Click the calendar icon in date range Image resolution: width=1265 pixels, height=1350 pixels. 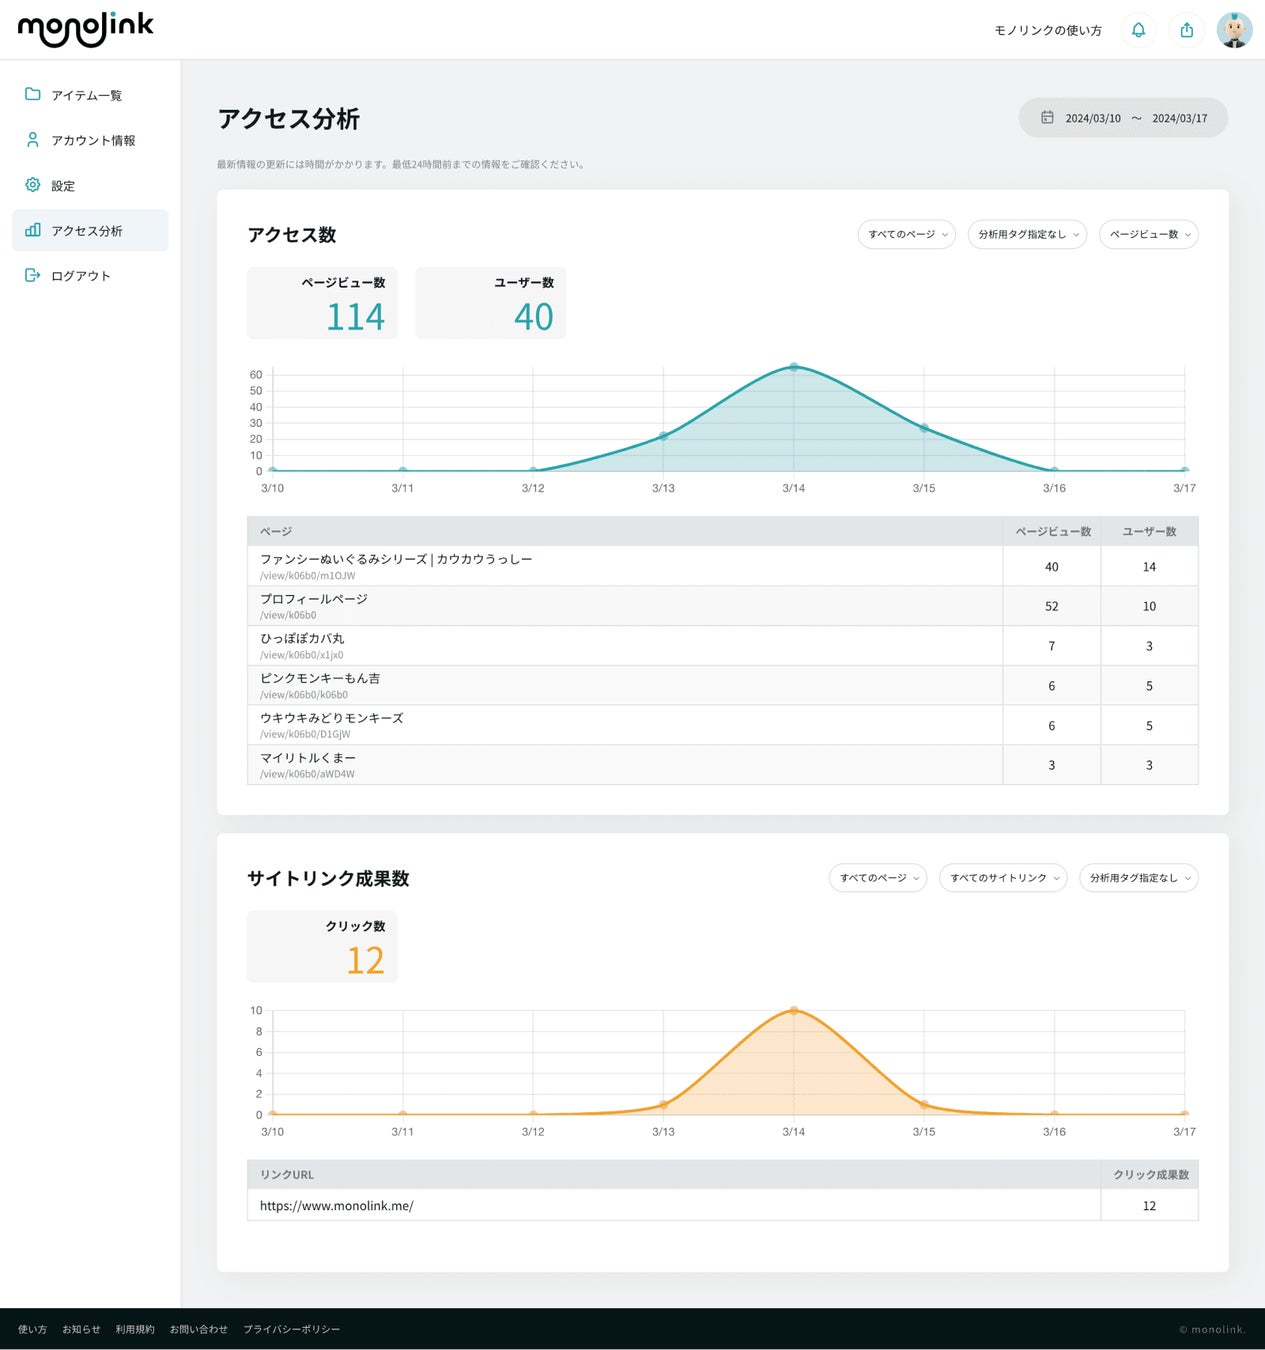(1047, 118)
